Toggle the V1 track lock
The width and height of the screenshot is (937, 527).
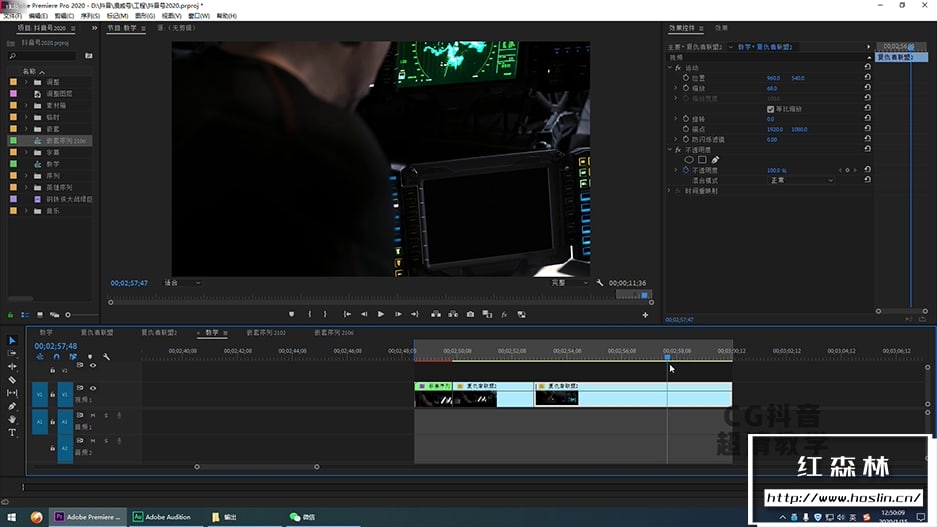(53, 394)
